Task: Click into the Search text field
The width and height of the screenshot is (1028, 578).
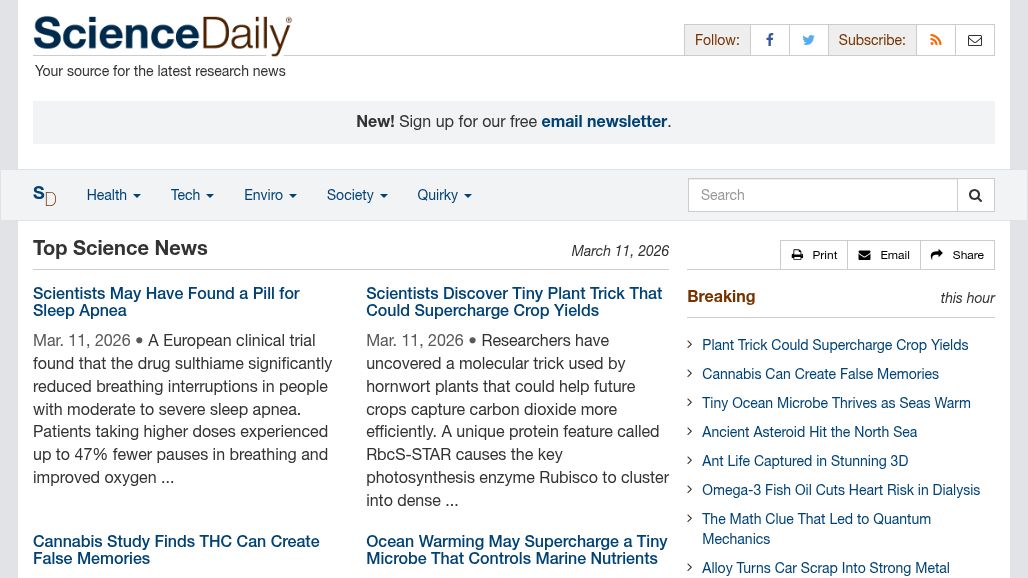Action: point(822,195)
